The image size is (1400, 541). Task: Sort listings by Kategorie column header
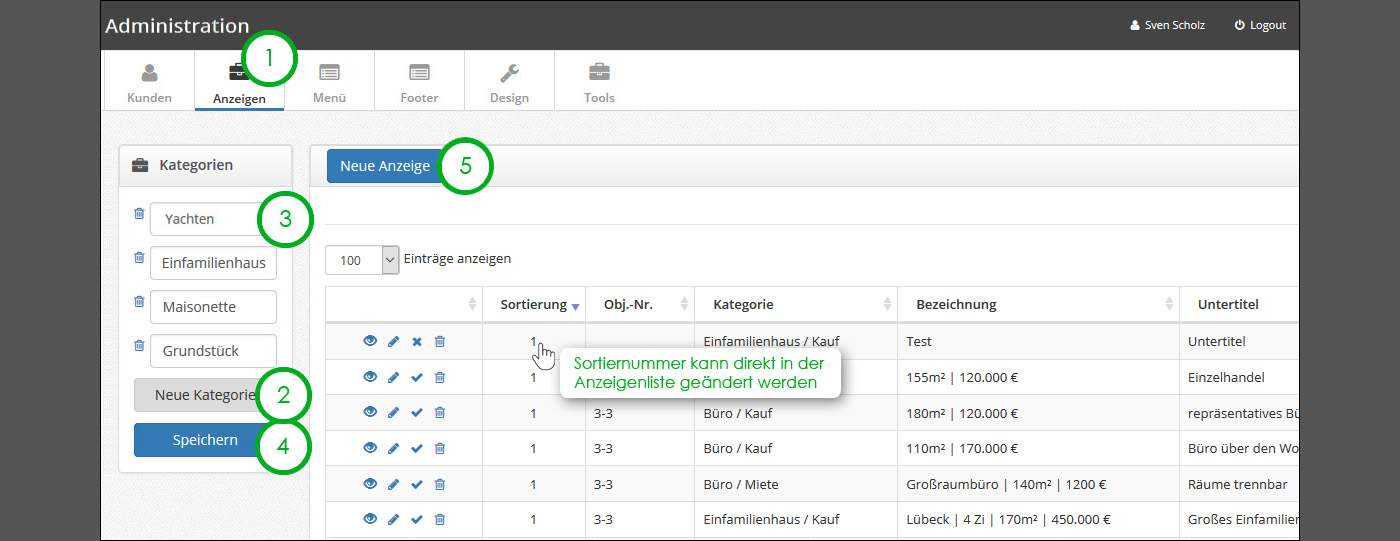point(743,305)
